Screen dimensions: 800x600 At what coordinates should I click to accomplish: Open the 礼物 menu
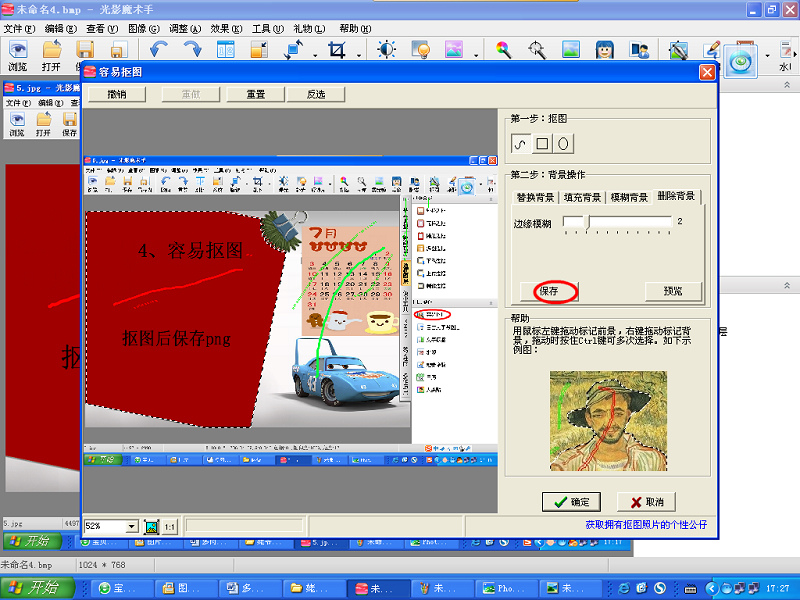point(309,29)
